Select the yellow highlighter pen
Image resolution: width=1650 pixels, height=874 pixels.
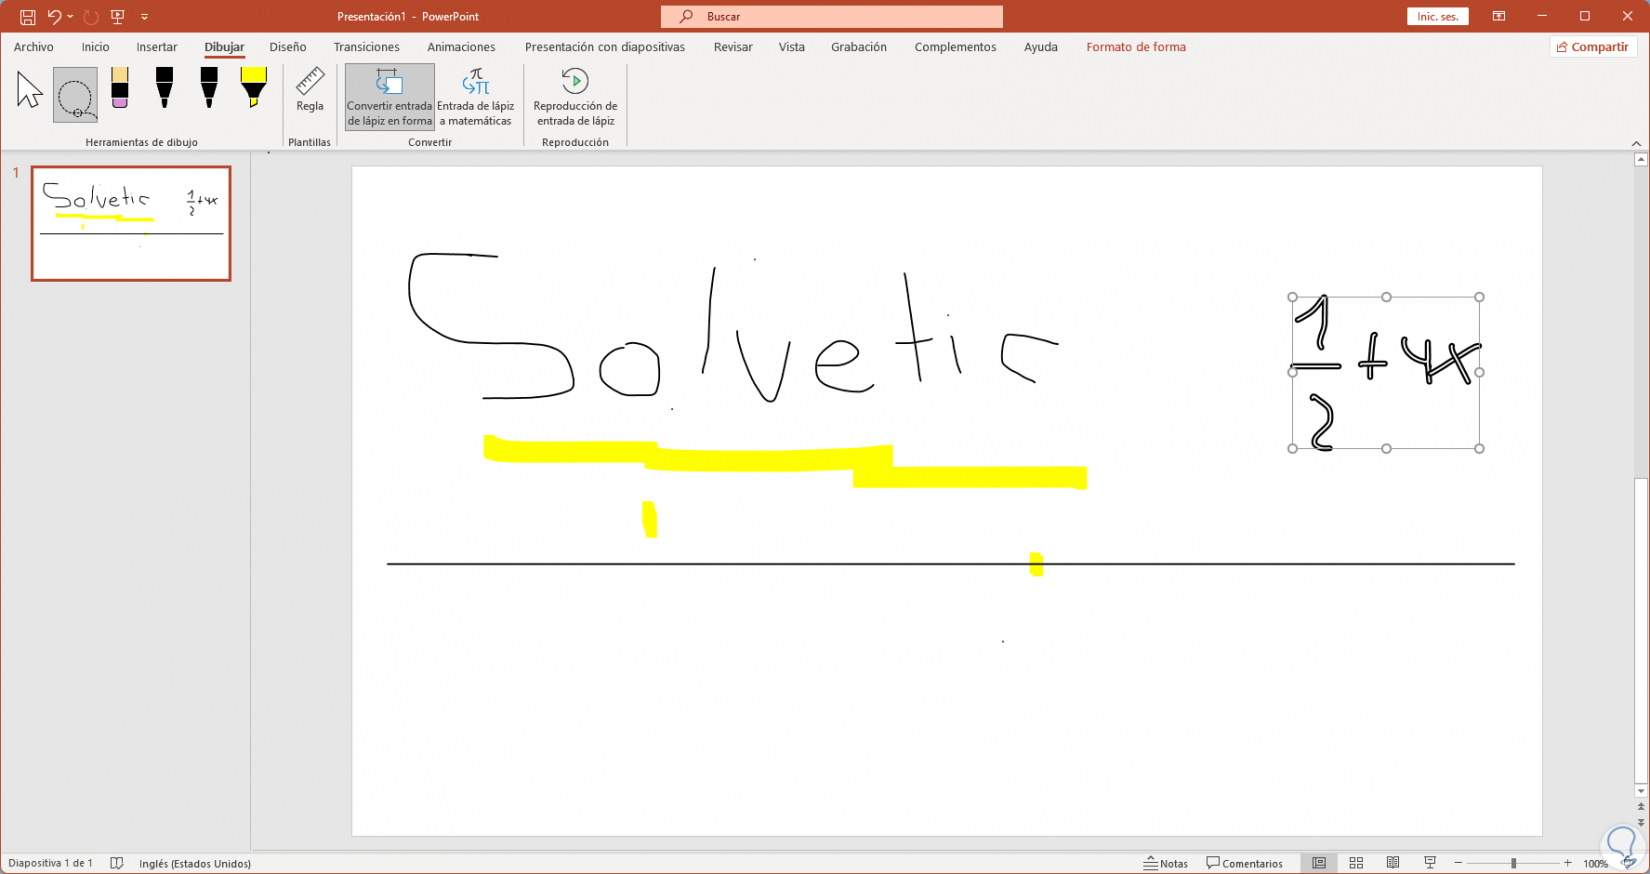click(x=254, y=88)
